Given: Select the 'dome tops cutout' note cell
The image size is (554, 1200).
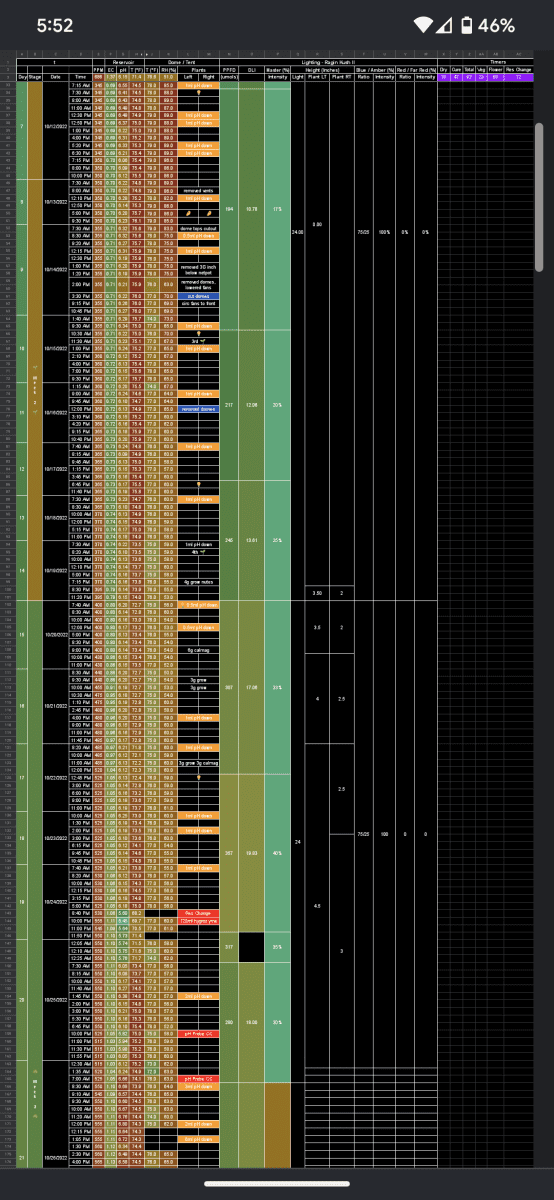Looking at the screenshot, I should pyautogui.click(x=199, y=228).
